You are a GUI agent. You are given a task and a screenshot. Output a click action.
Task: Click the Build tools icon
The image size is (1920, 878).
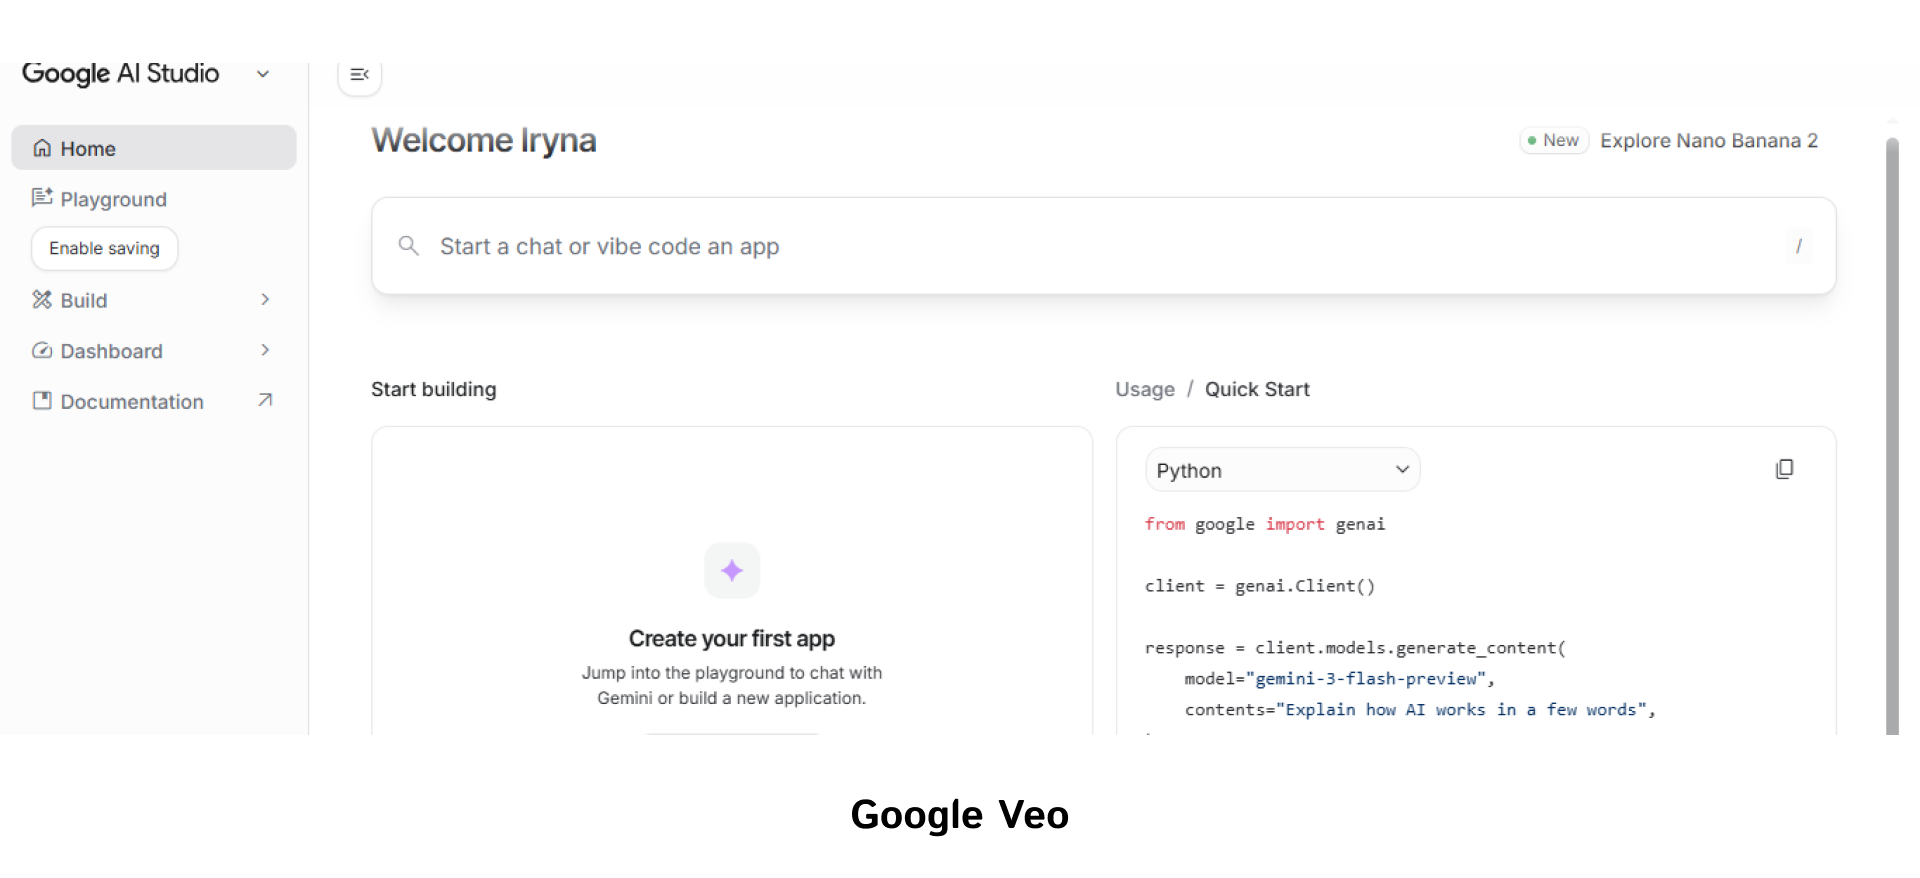[41, 300]
